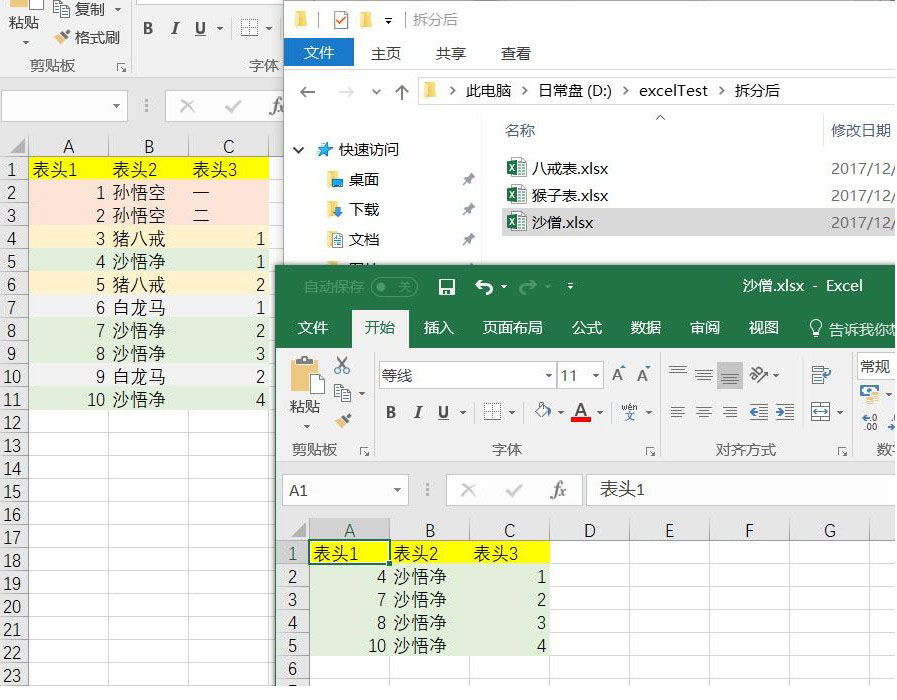Open the font size dropdown
Viewport: 897px width, 700px height.
pyautogui.click(x=596, y=376)
